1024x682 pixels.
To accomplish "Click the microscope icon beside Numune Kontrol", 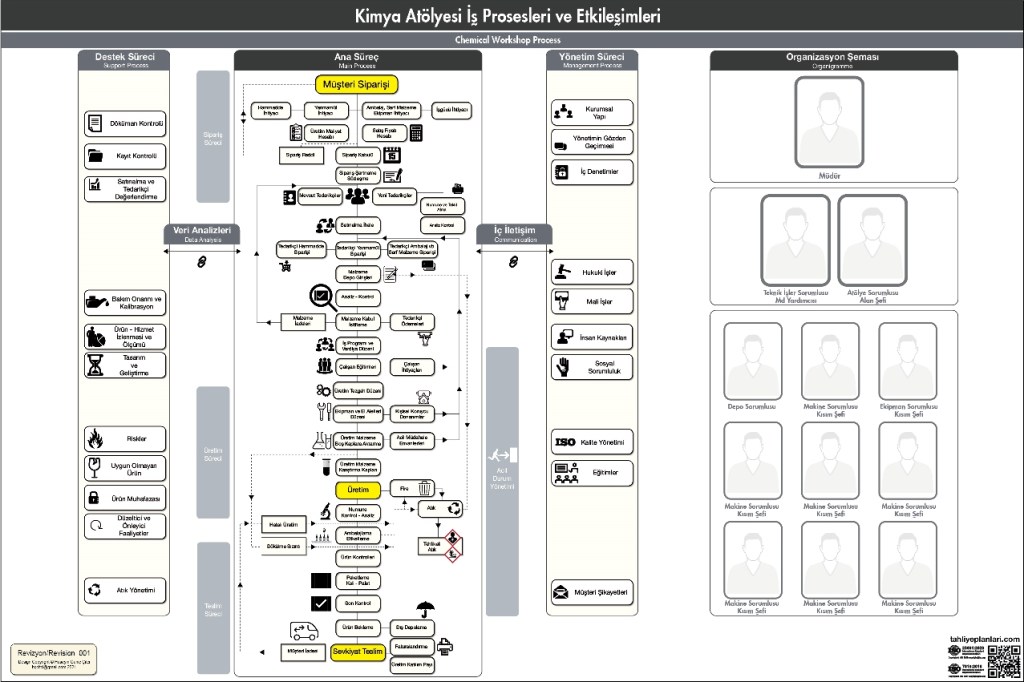I will (325, 511).
